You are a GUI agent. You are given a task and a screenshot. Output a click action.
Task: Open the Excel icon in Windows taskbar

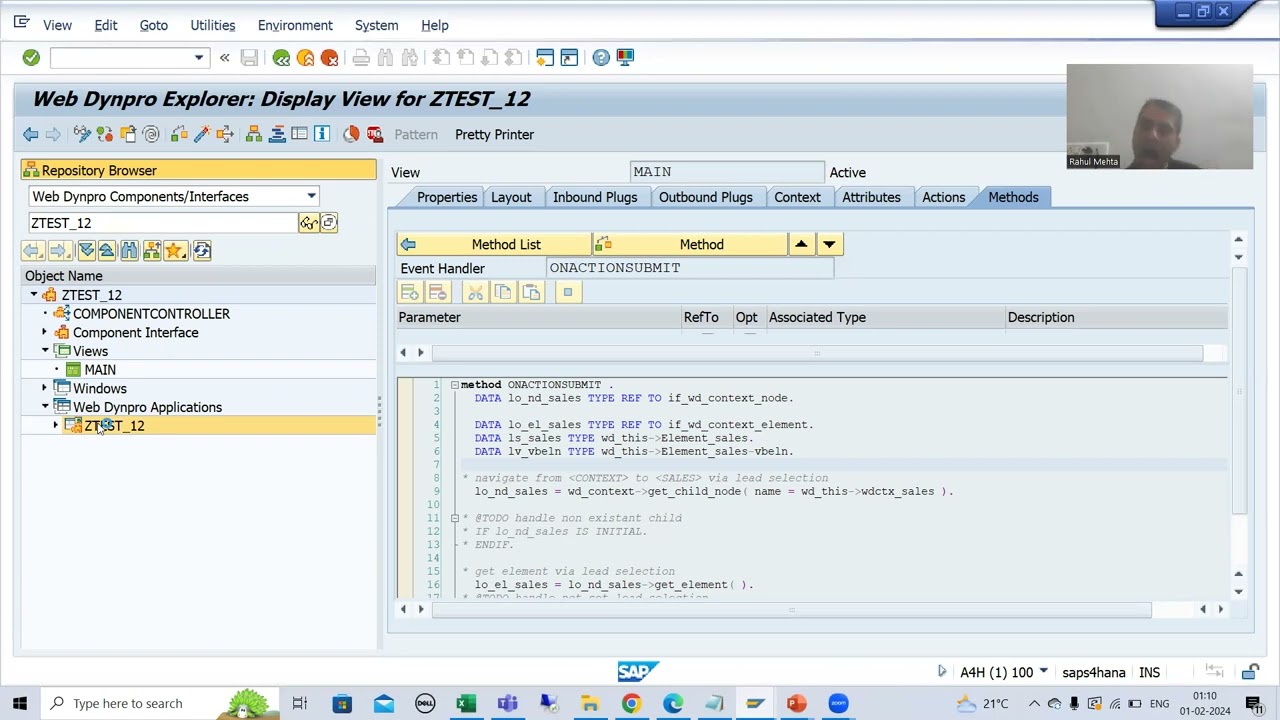coord(466,704)
